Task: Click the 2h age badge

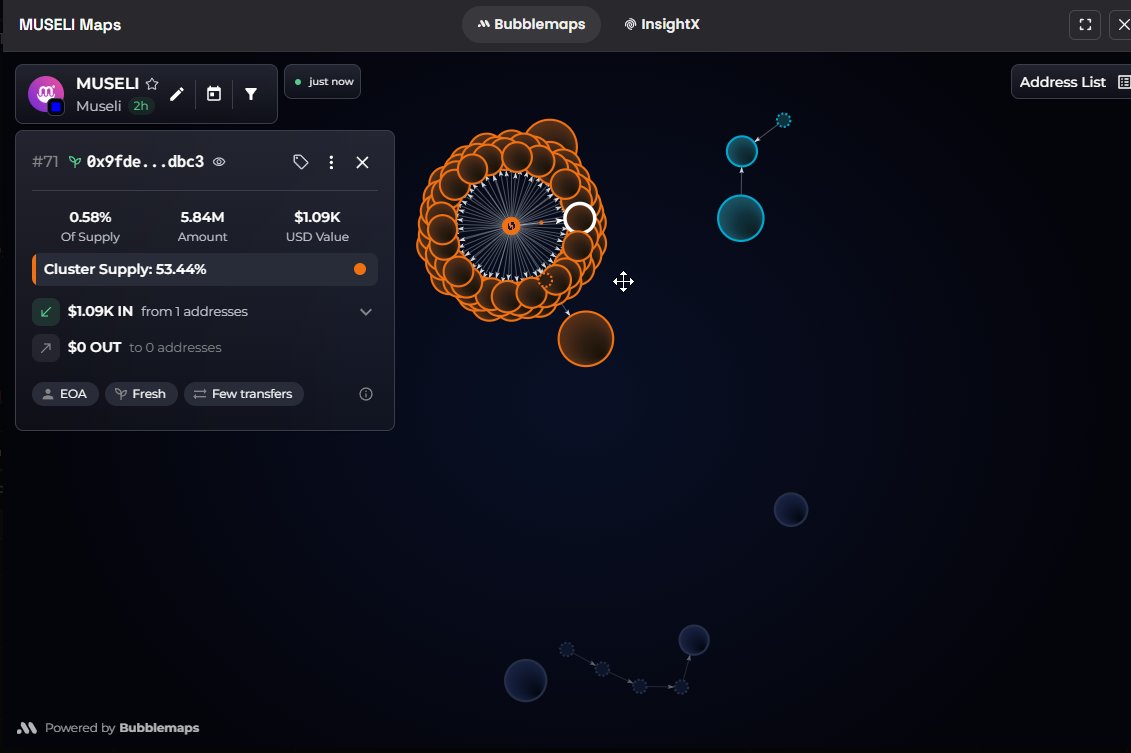Action: pyautogui.click(x=141, y=106)
